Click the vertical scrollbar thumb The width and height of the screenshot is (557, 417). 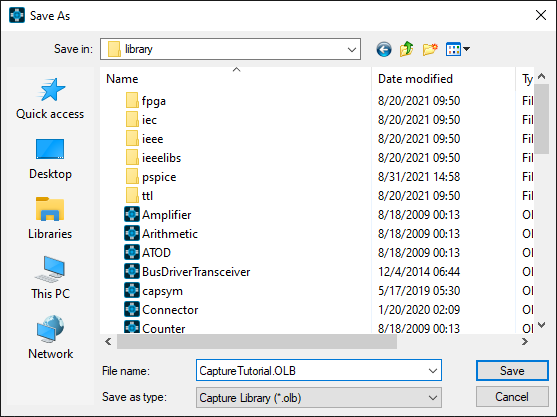click(541, 119)
